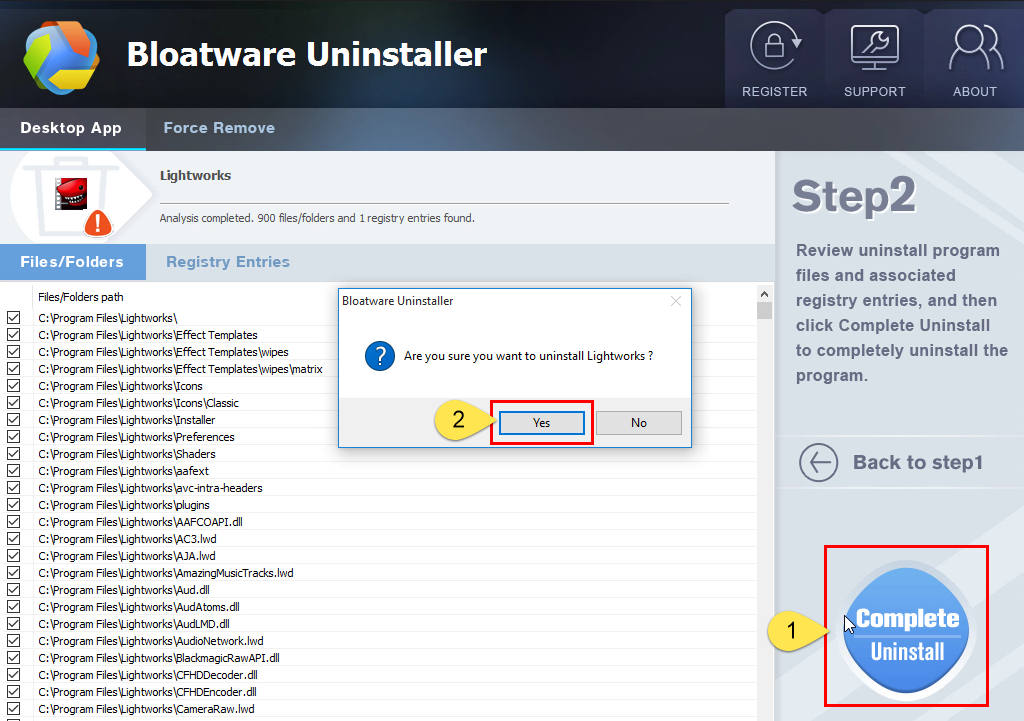Uncheck the Preferences folder checkbox
The width and height of the screenshot is (1024, 721).
14,437
